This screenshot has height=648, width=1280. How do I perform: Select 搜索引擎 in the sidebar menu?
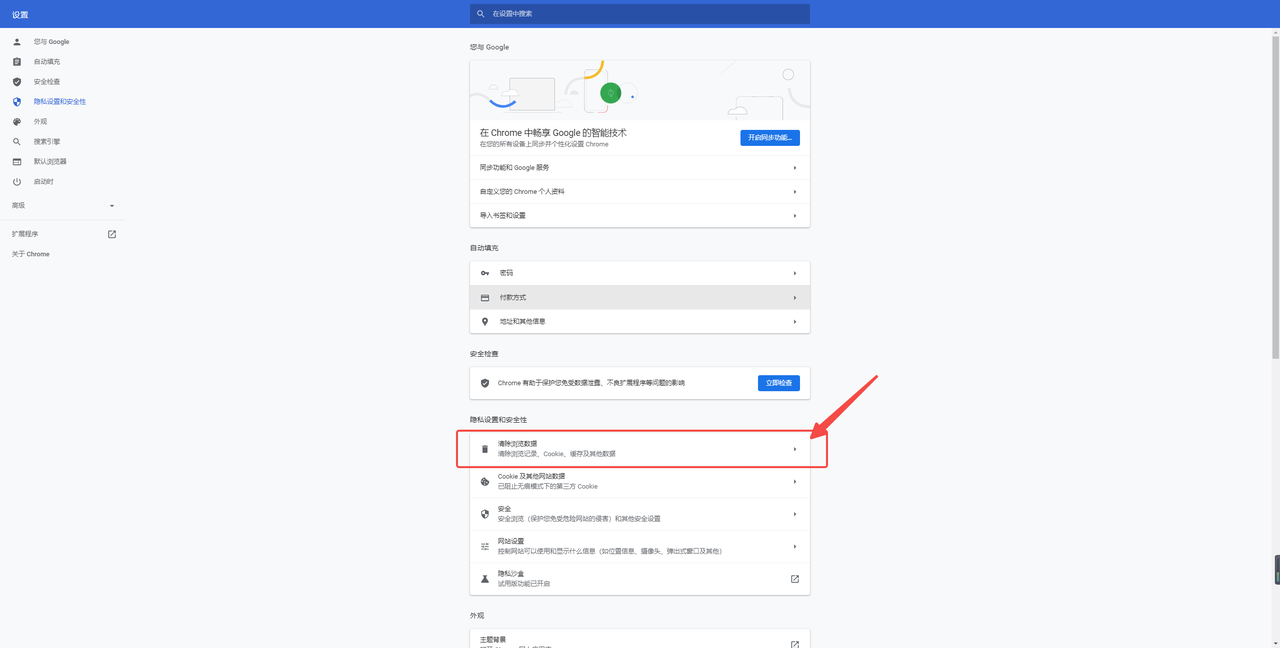pos(47,142)
